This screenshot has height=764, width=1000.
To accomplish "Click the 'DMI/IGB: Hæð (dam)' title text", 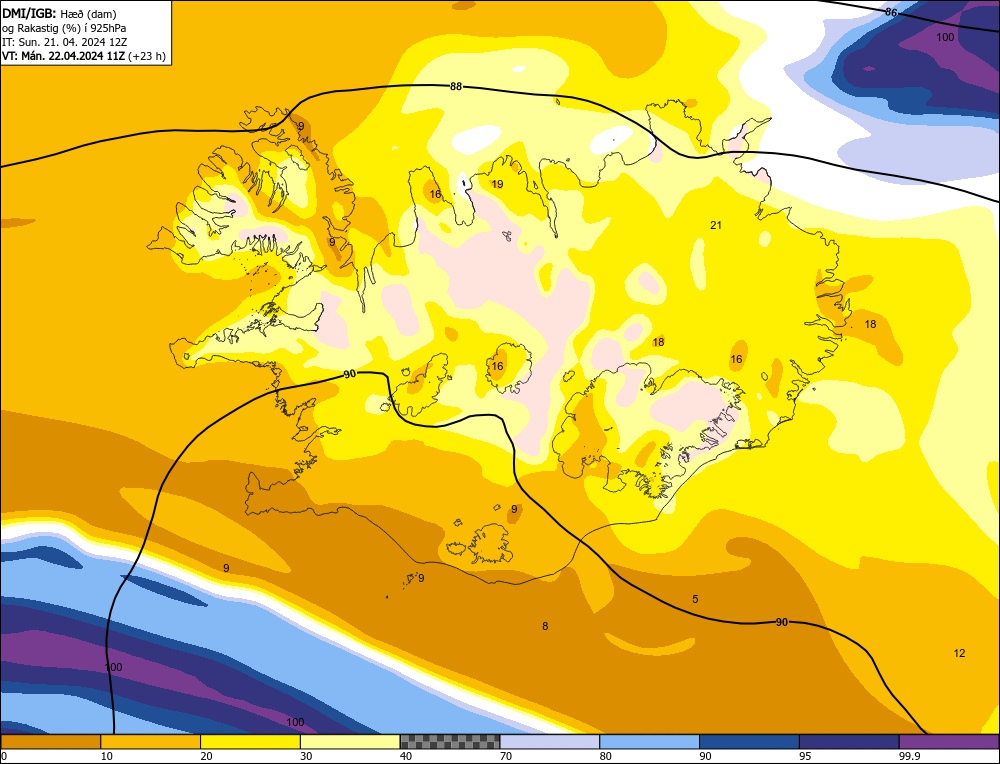I will pos(59,13).
